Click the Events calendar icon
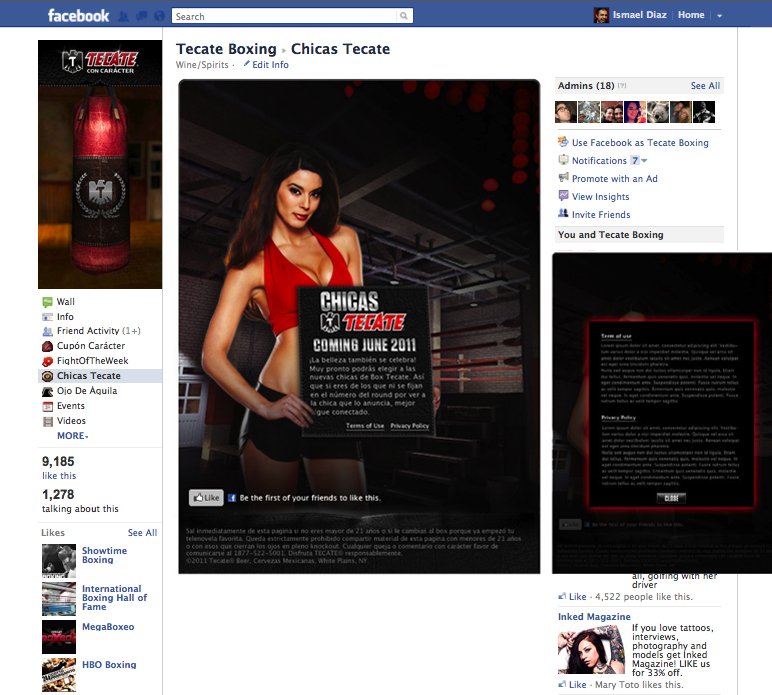 [47, 407]
